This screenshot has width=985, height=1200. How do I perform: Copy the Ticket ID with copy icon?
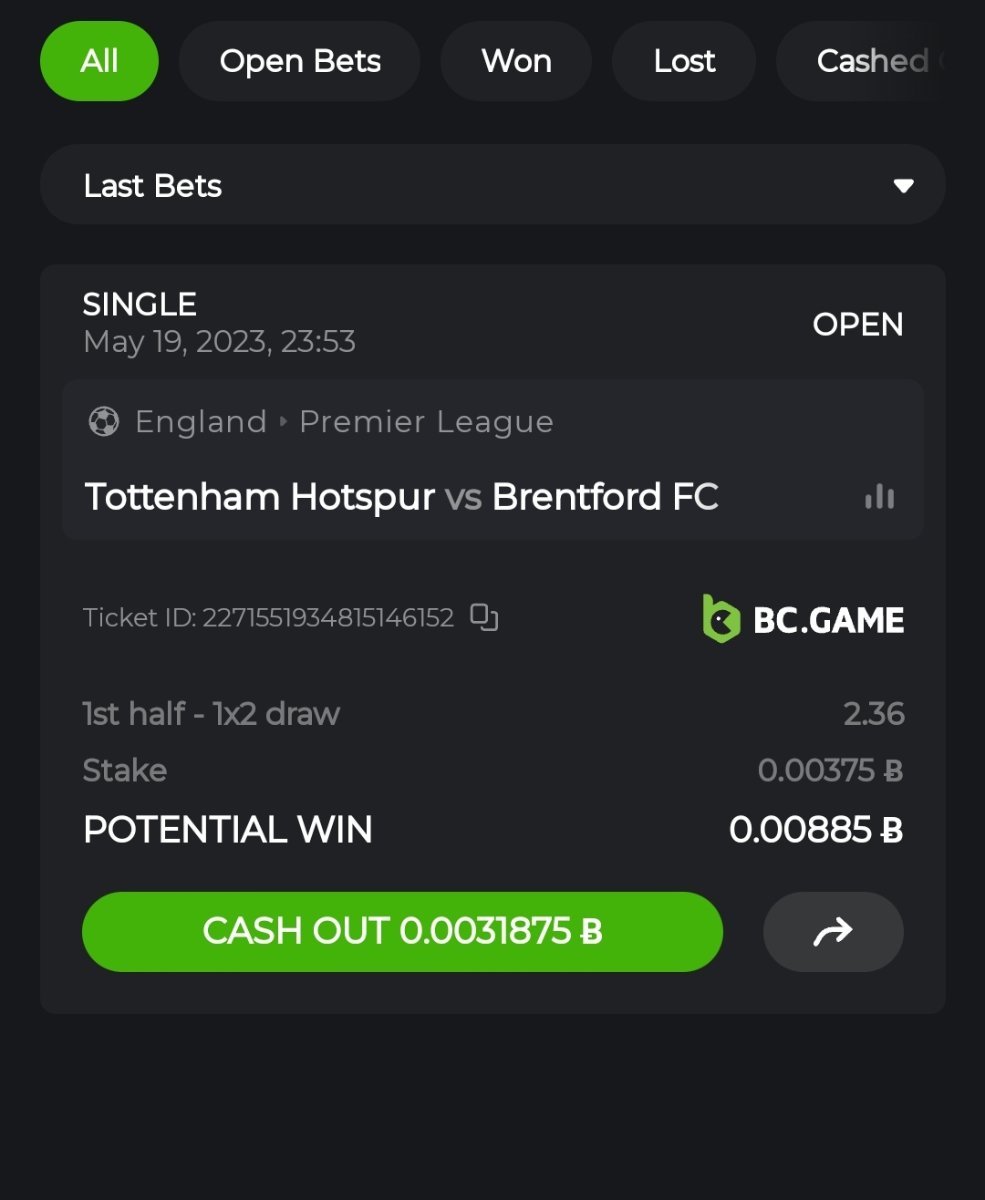[484, 618]
